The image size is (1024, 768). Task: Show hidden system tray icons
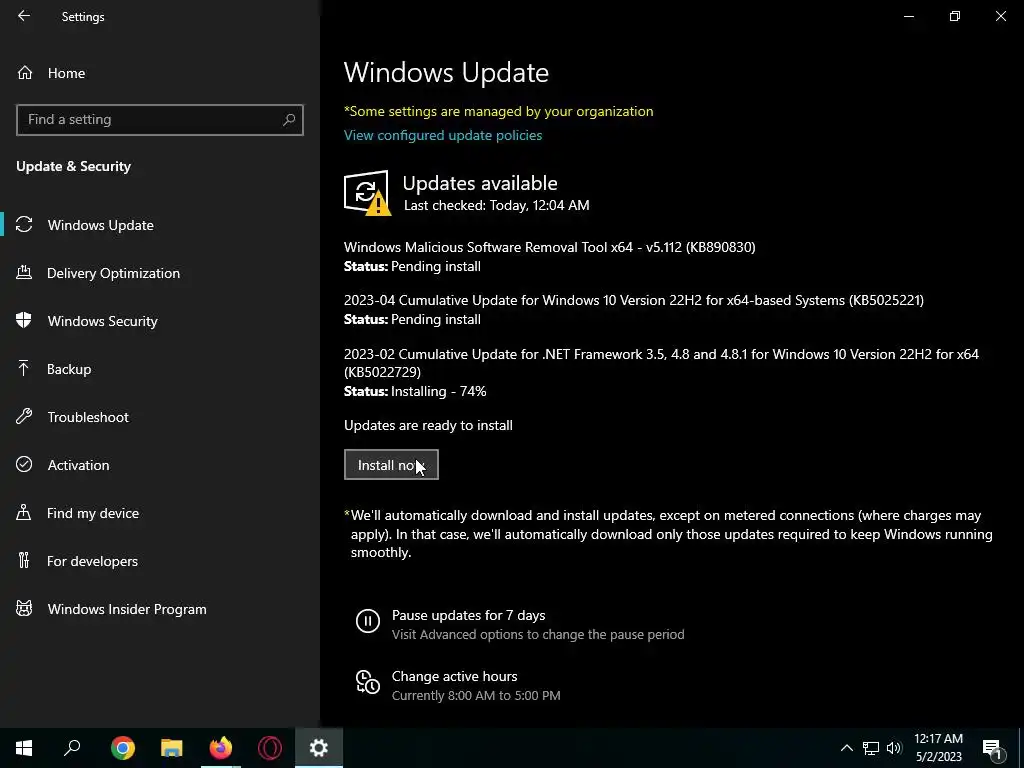(x=846, y=748)
